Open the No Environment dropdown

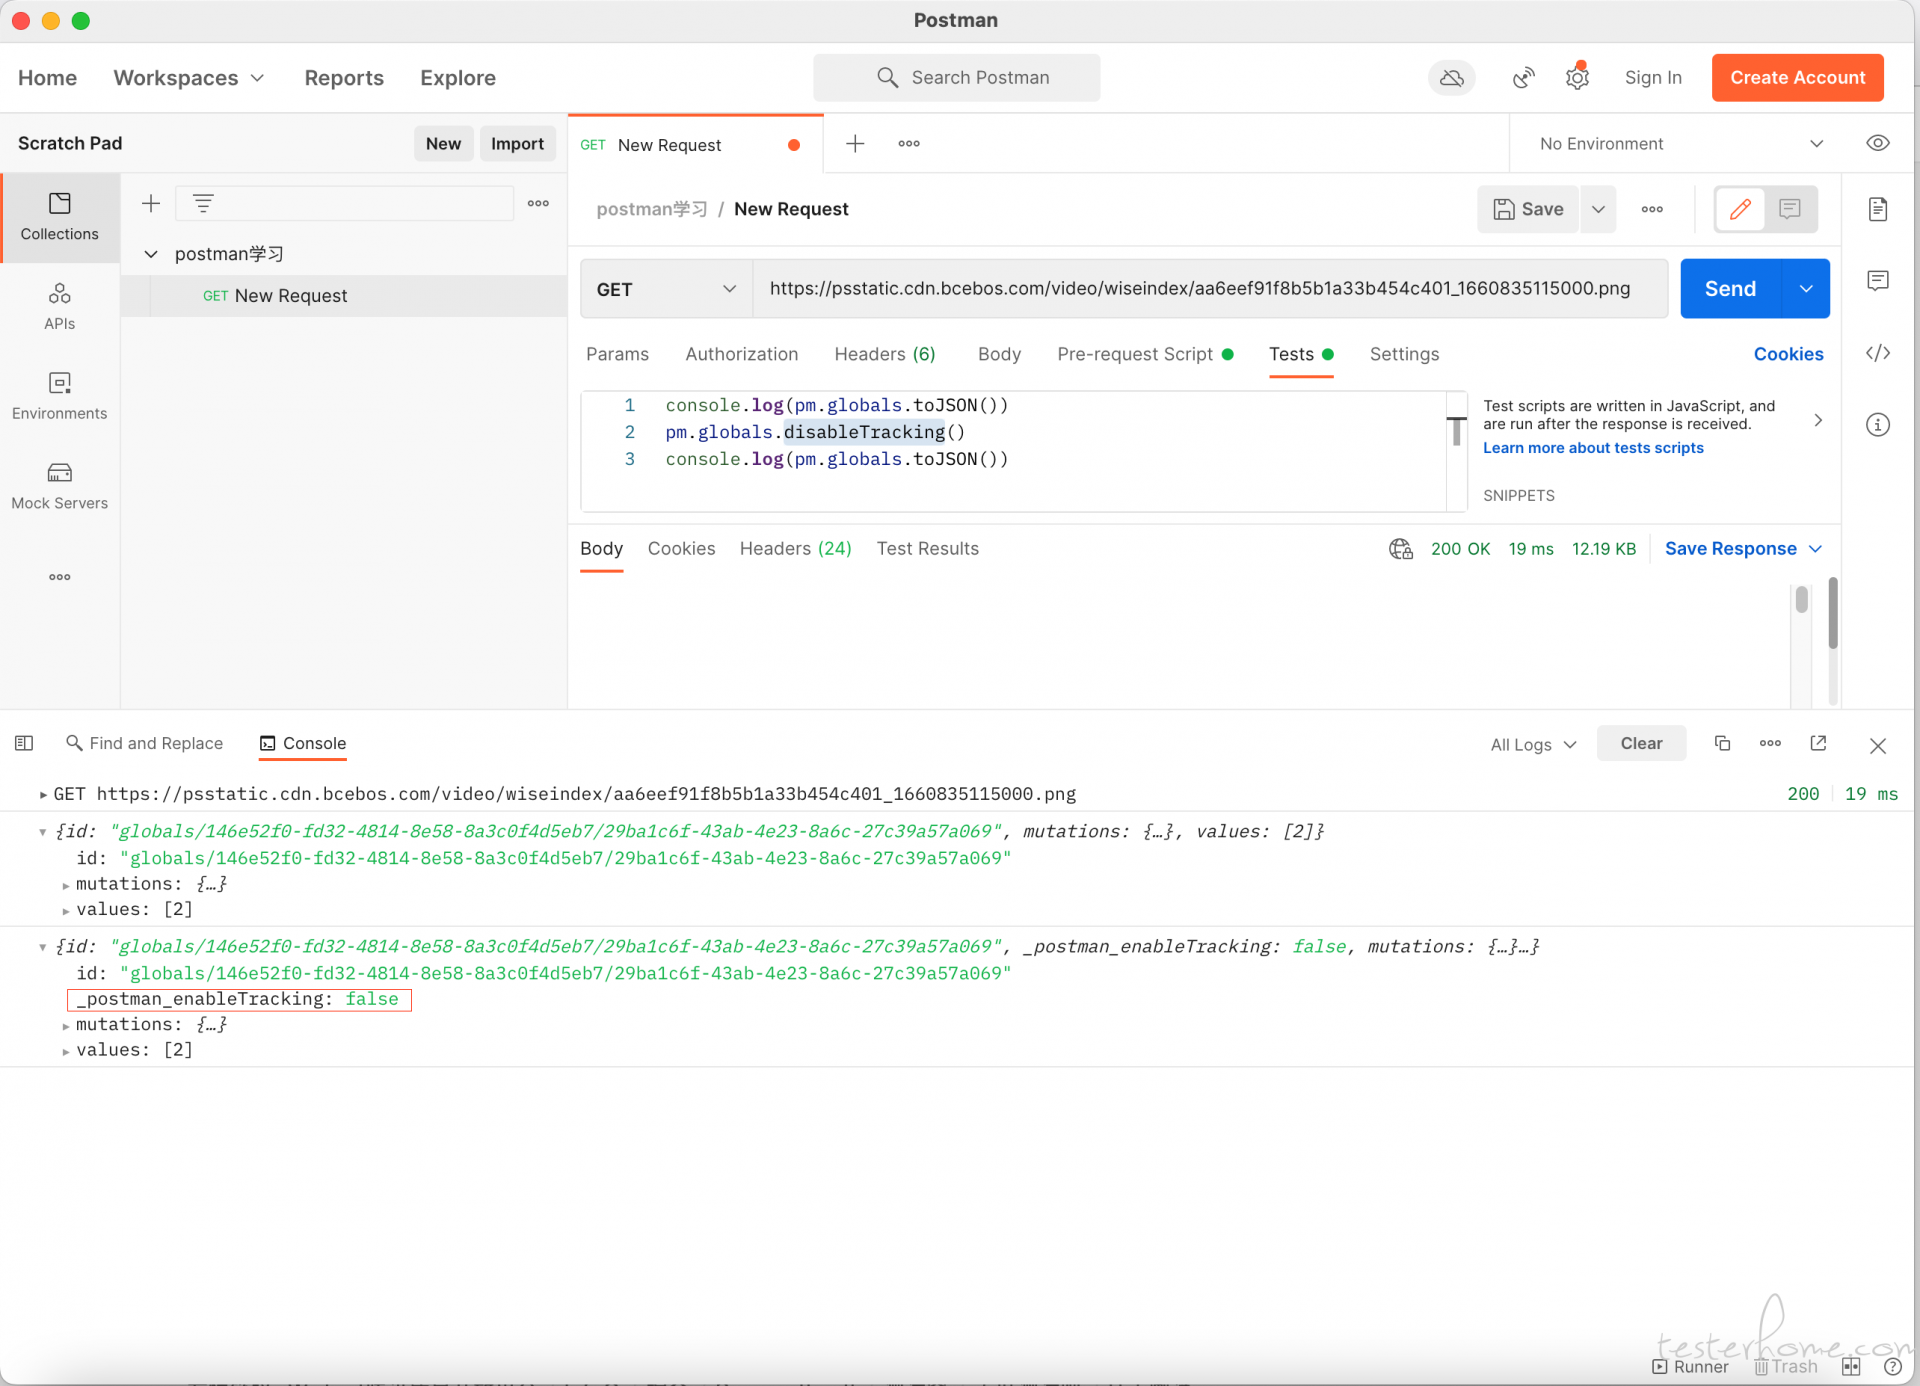tap(1681, 144)
